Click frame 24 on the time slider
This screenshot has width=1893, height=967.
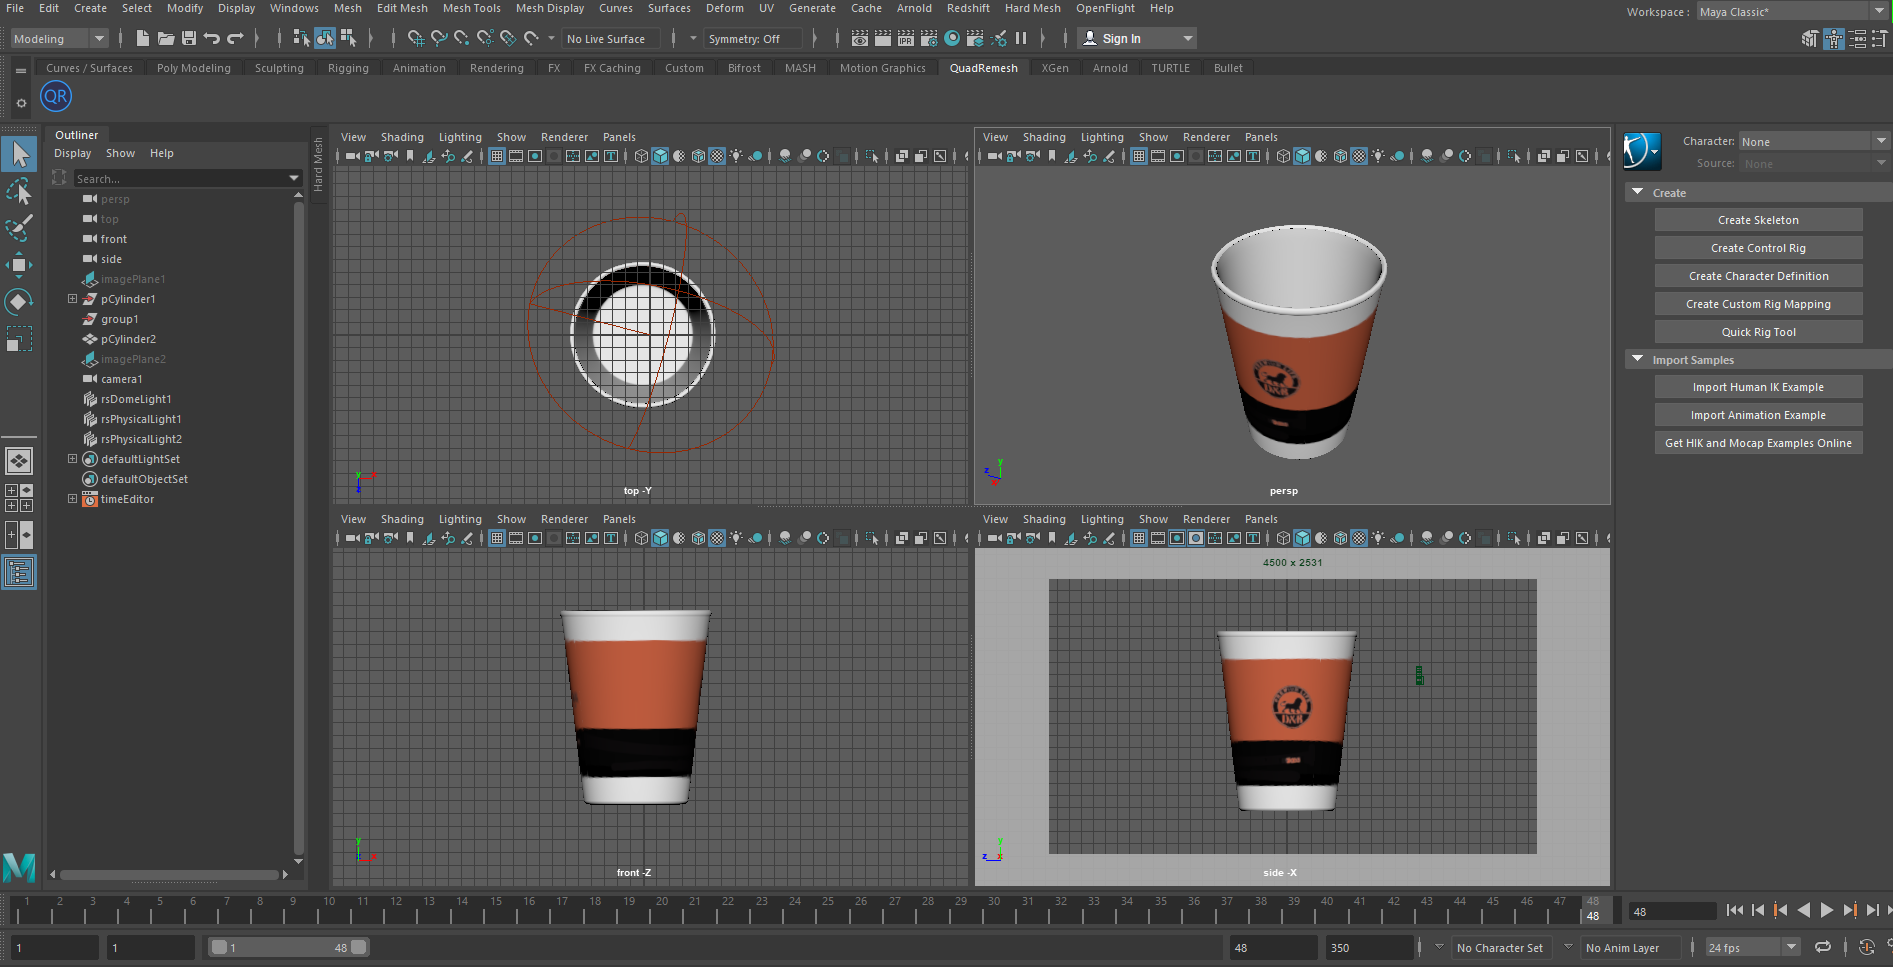click(795, 909)
